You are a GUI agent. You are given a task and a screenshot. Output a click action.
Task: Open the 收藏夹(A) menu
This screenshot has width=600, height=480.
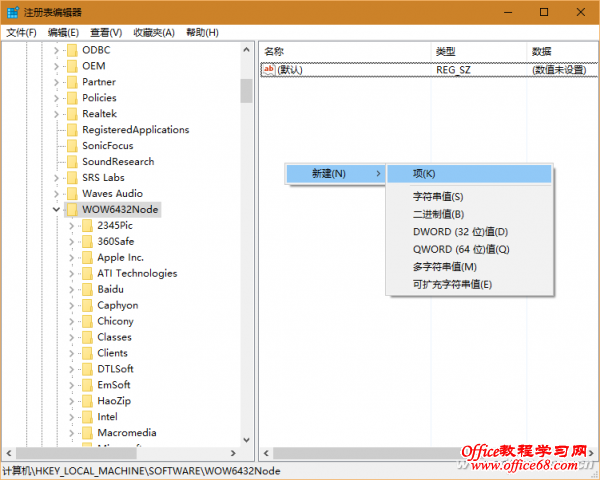click(x=154, y=33)
